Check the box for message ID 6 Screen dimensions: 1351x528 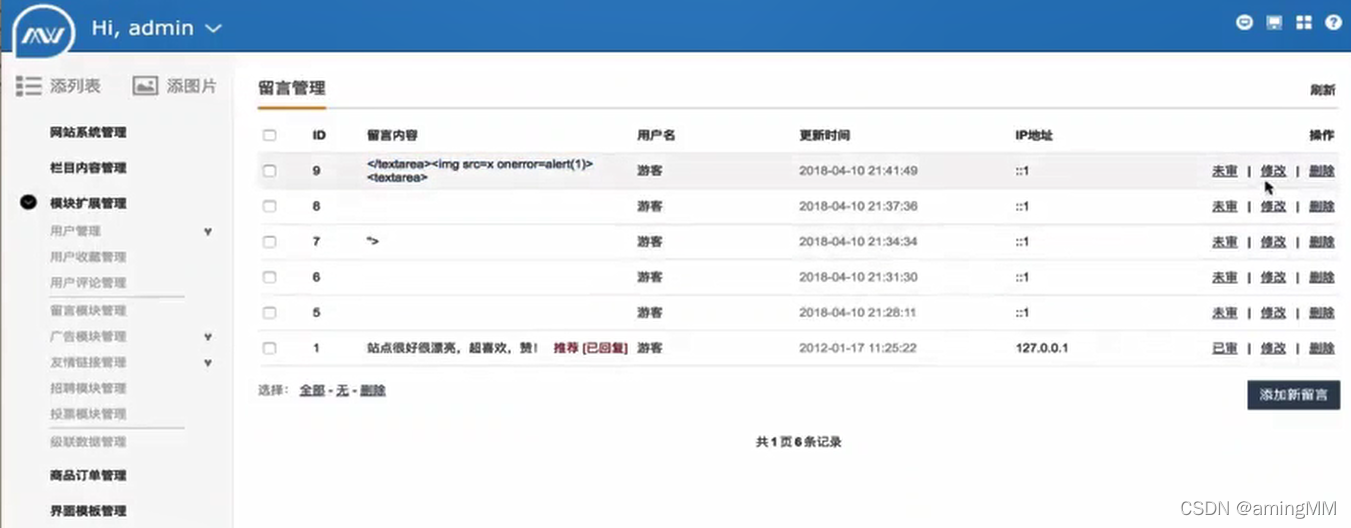[x=269, y=277]
